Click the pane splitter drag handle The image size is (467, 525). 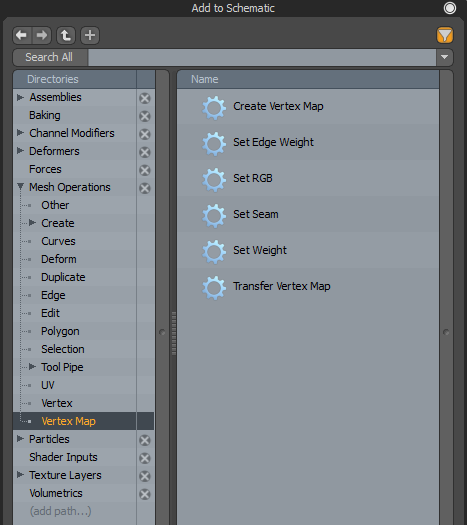(174, 333)
